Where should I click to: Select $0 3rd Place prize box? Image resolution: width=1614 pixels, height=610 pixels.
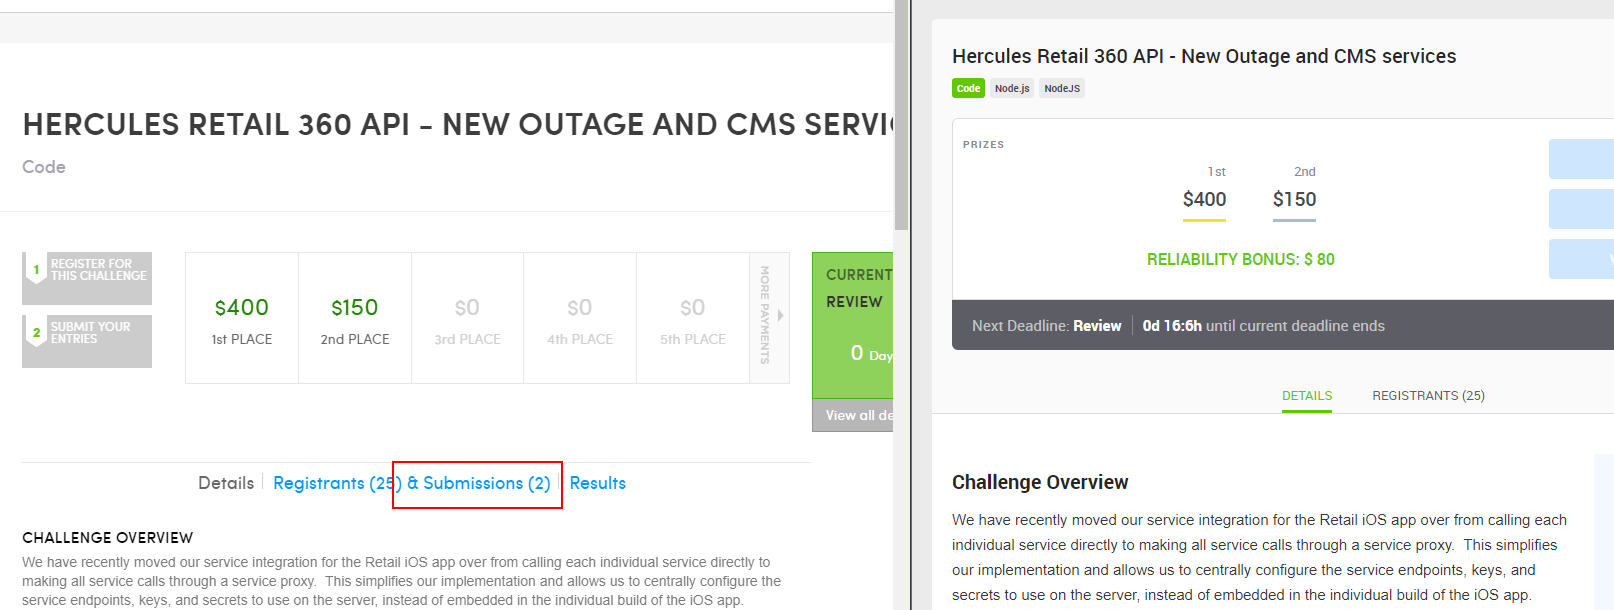467,318
